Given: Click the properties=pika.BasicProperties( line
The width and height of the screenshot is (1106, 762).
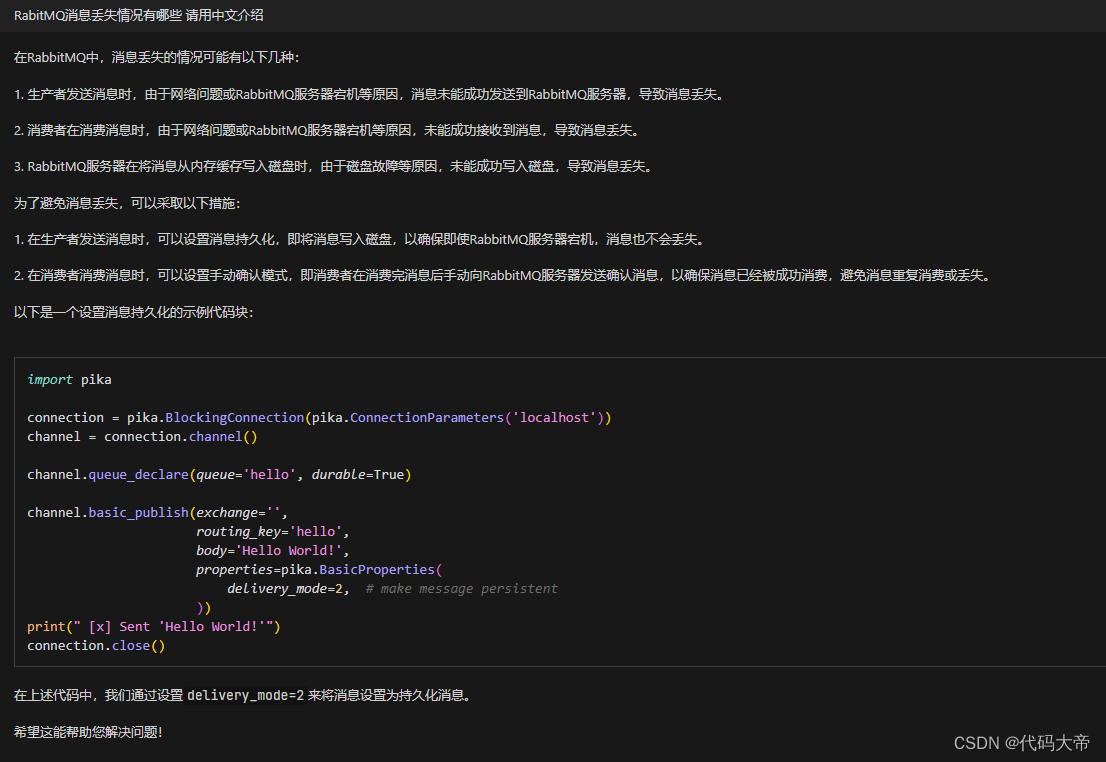Looking at the screenshot, I should tap(319, 569).
